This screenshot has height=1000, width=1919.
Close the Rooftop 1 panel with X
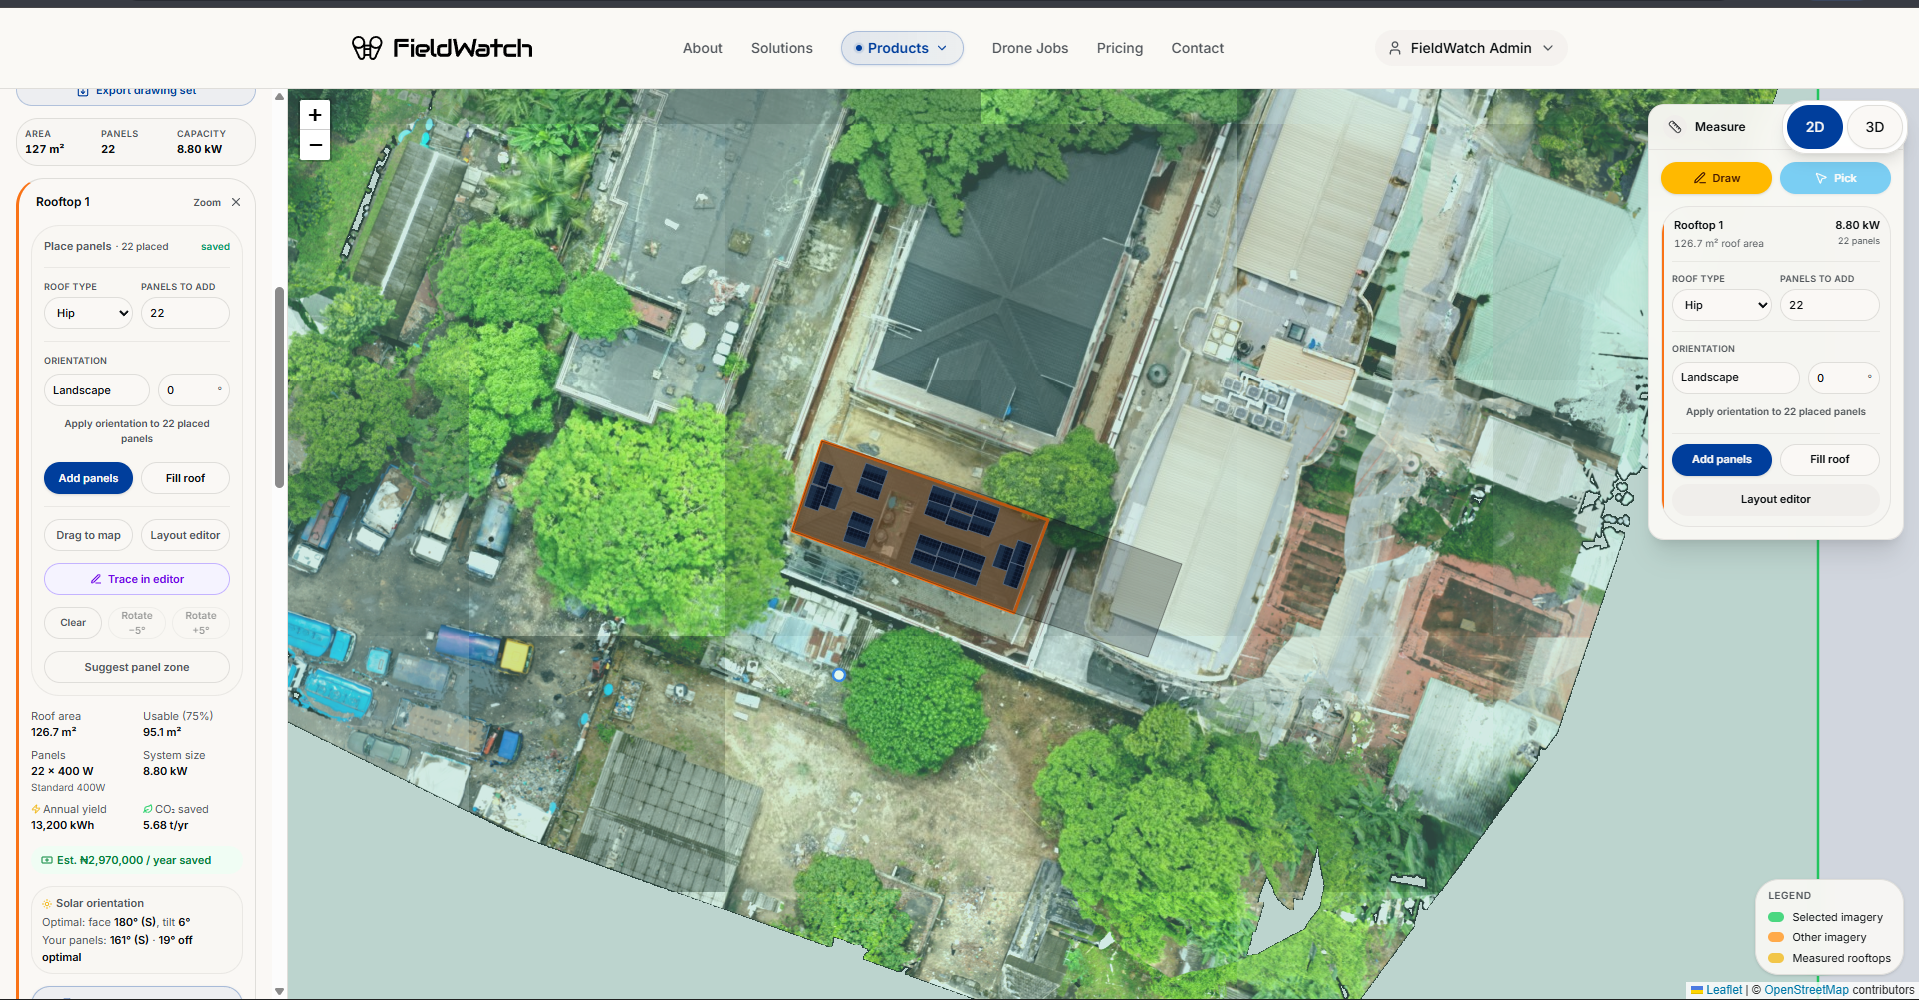236,202
